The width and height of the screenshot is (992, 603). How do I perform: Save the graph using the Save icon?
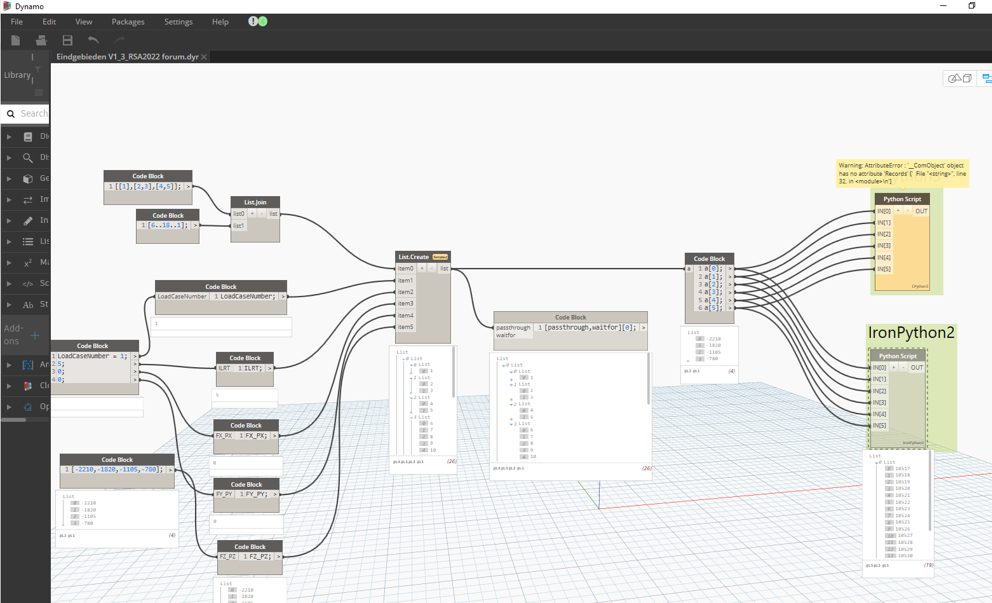[x=67, y=40]
